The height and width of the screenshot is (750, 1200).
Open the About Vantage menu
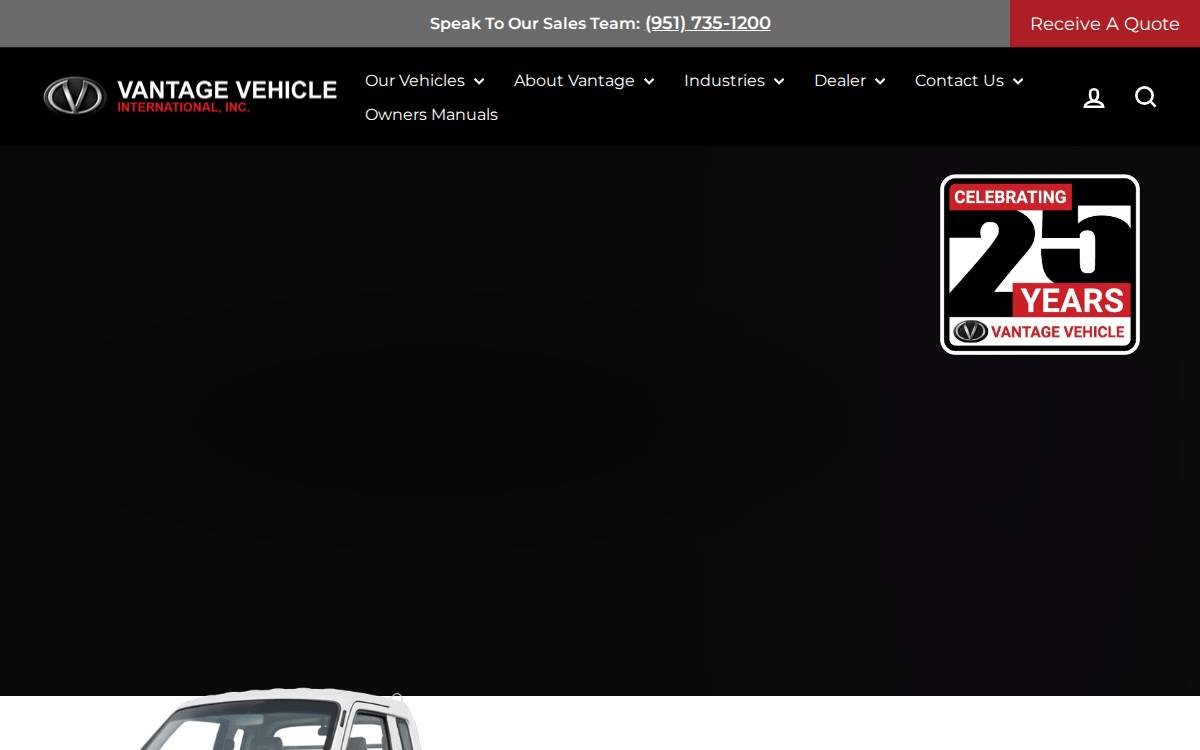pyautogui.click(x=574, y=81)
